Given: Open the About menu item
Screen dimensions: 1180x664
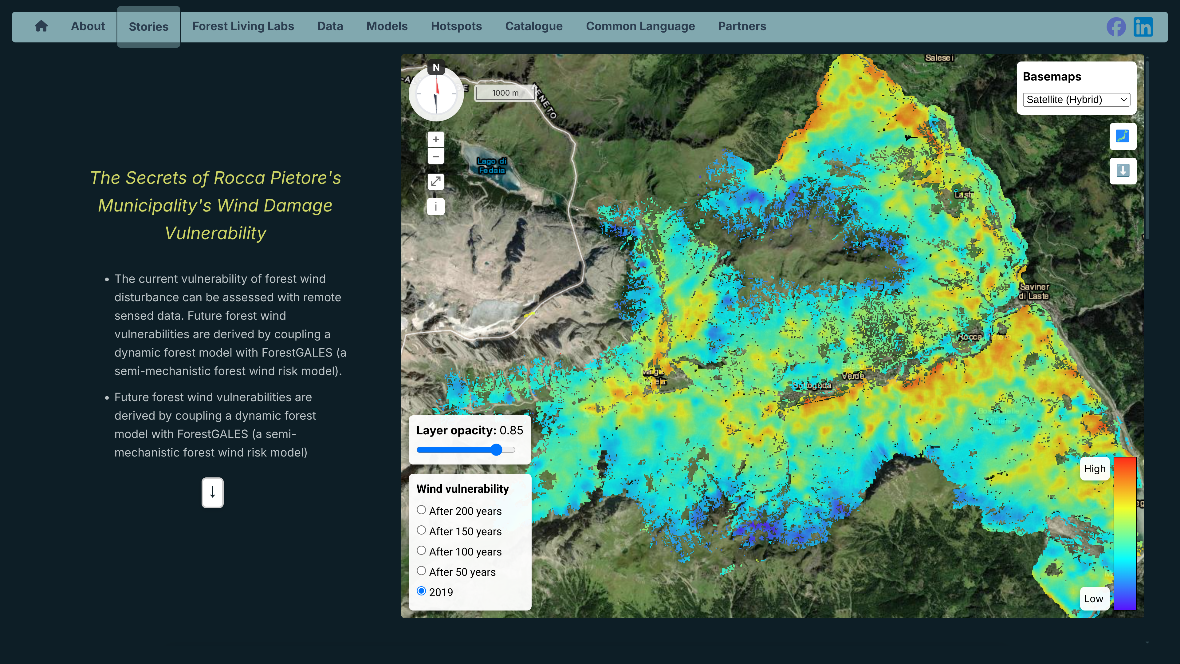Looking at the screenshot, I should (x=88, y=26).
